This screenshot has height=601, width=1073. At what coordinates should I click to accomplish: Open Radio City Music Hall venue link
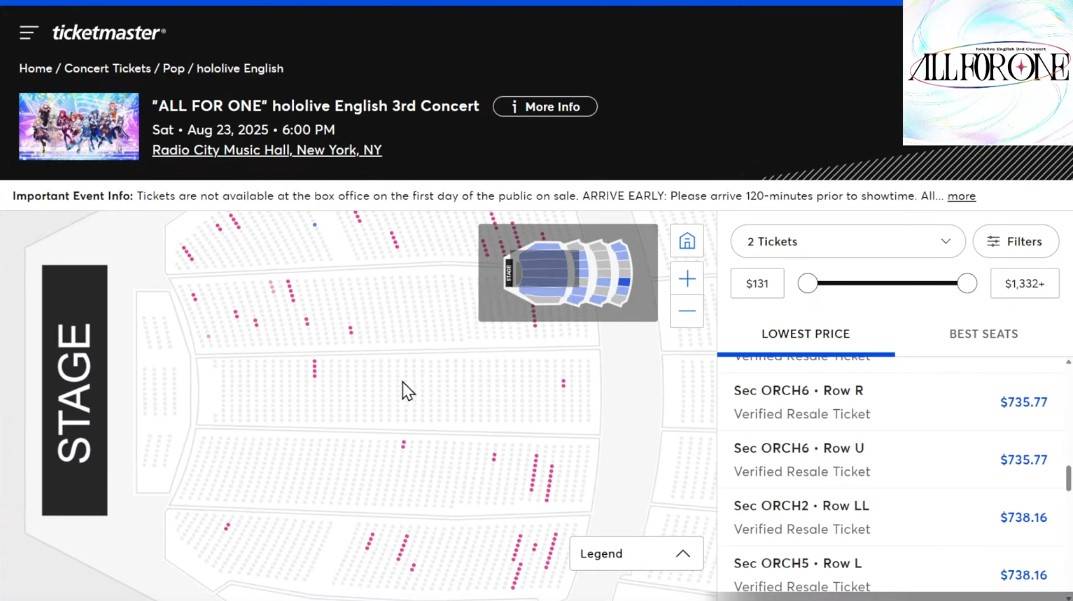[x=267, y=150]
